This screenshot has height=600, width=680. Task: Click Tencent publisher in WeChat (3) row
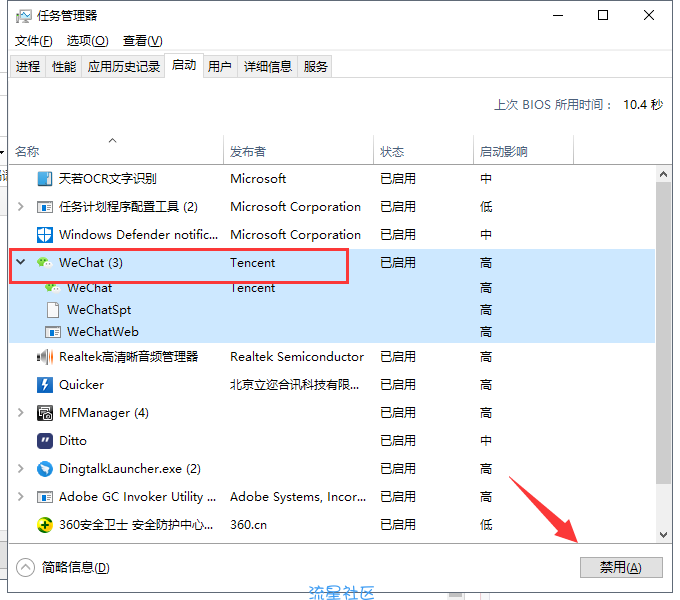(x=252, y=263)
